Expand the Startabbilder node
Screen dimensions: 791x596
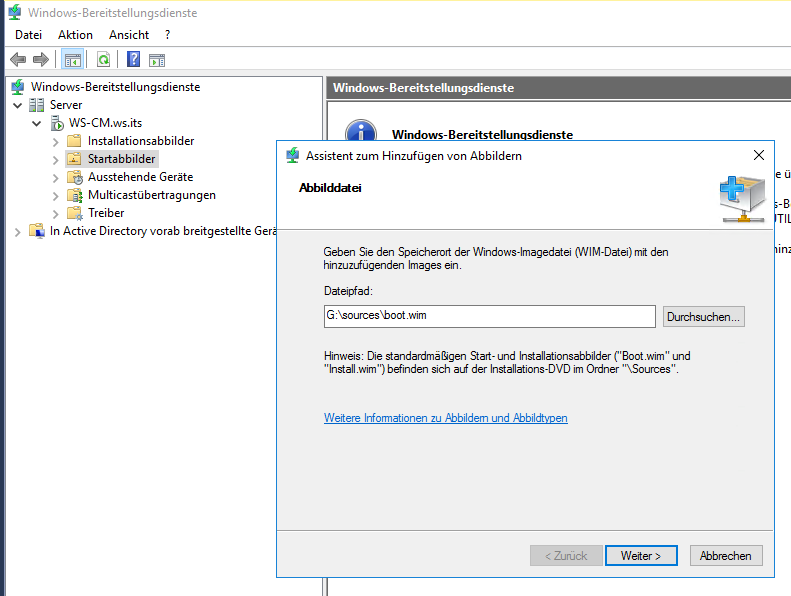[55, 160]
